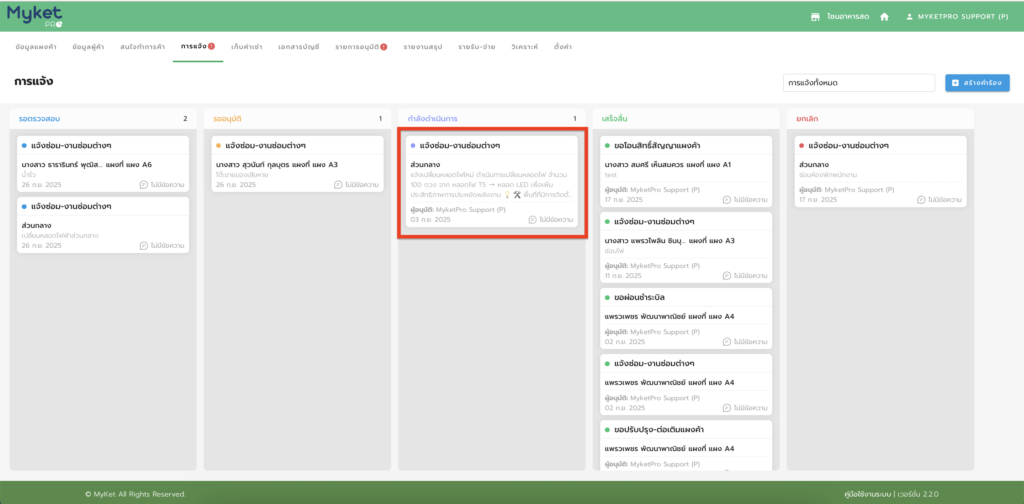This screenshot has width=1024, height=504.
Task: Open the การแจ้งทั้งหมด filter dropdown
Action: click(858, 82)
